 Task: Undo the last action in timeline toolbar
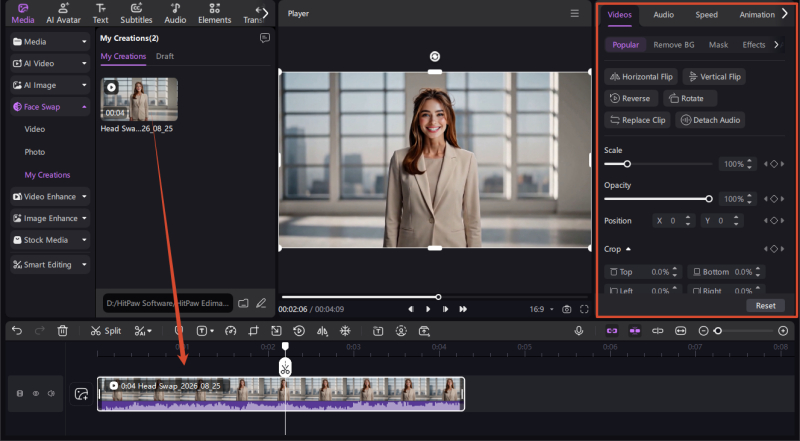pos(17,331)
